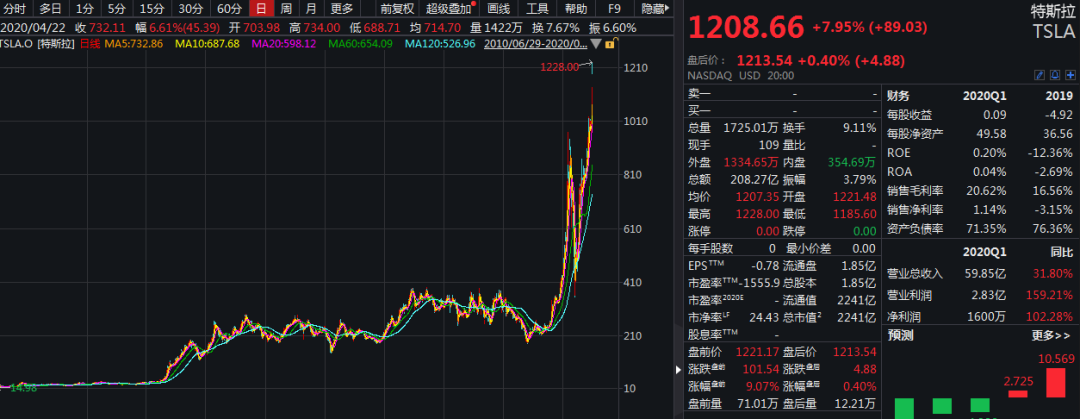Viewport: 1080px width, 419px height.
Task: Click the pencil edit note icon
Action: [x=1040, y=76]
